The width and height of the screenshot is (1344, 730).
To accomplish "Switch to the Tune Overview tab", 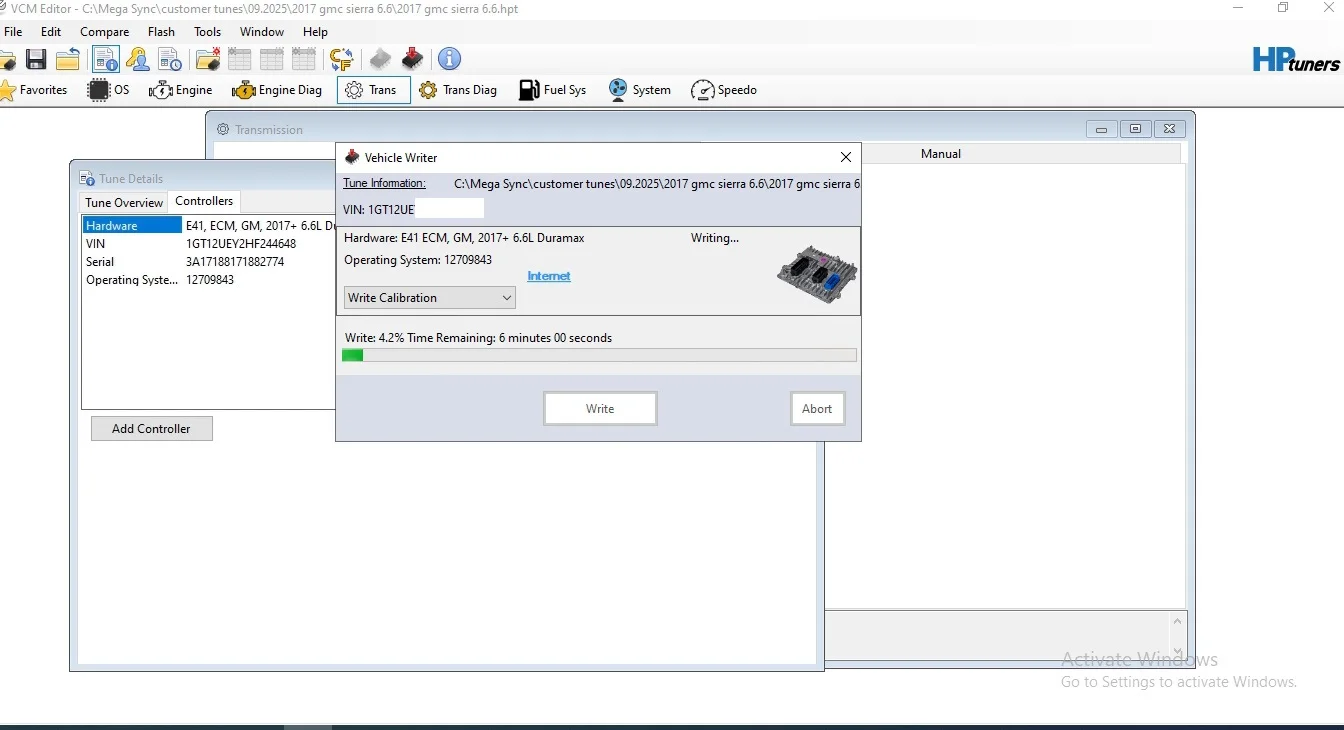I will 124,202.
